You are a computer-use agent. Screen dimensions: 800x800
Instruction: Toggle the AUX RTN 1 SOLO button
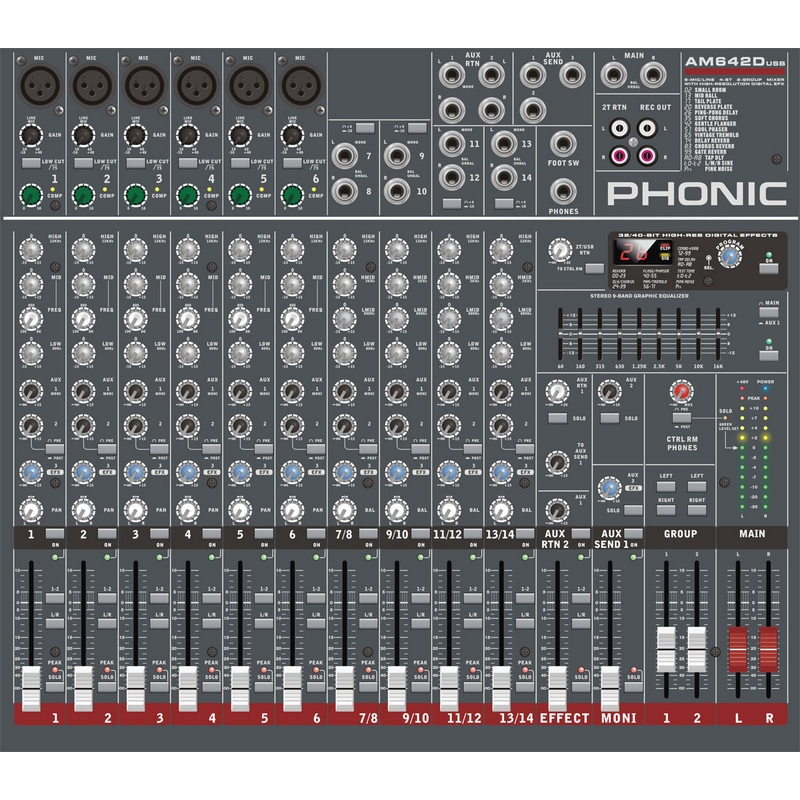point(557,418)
